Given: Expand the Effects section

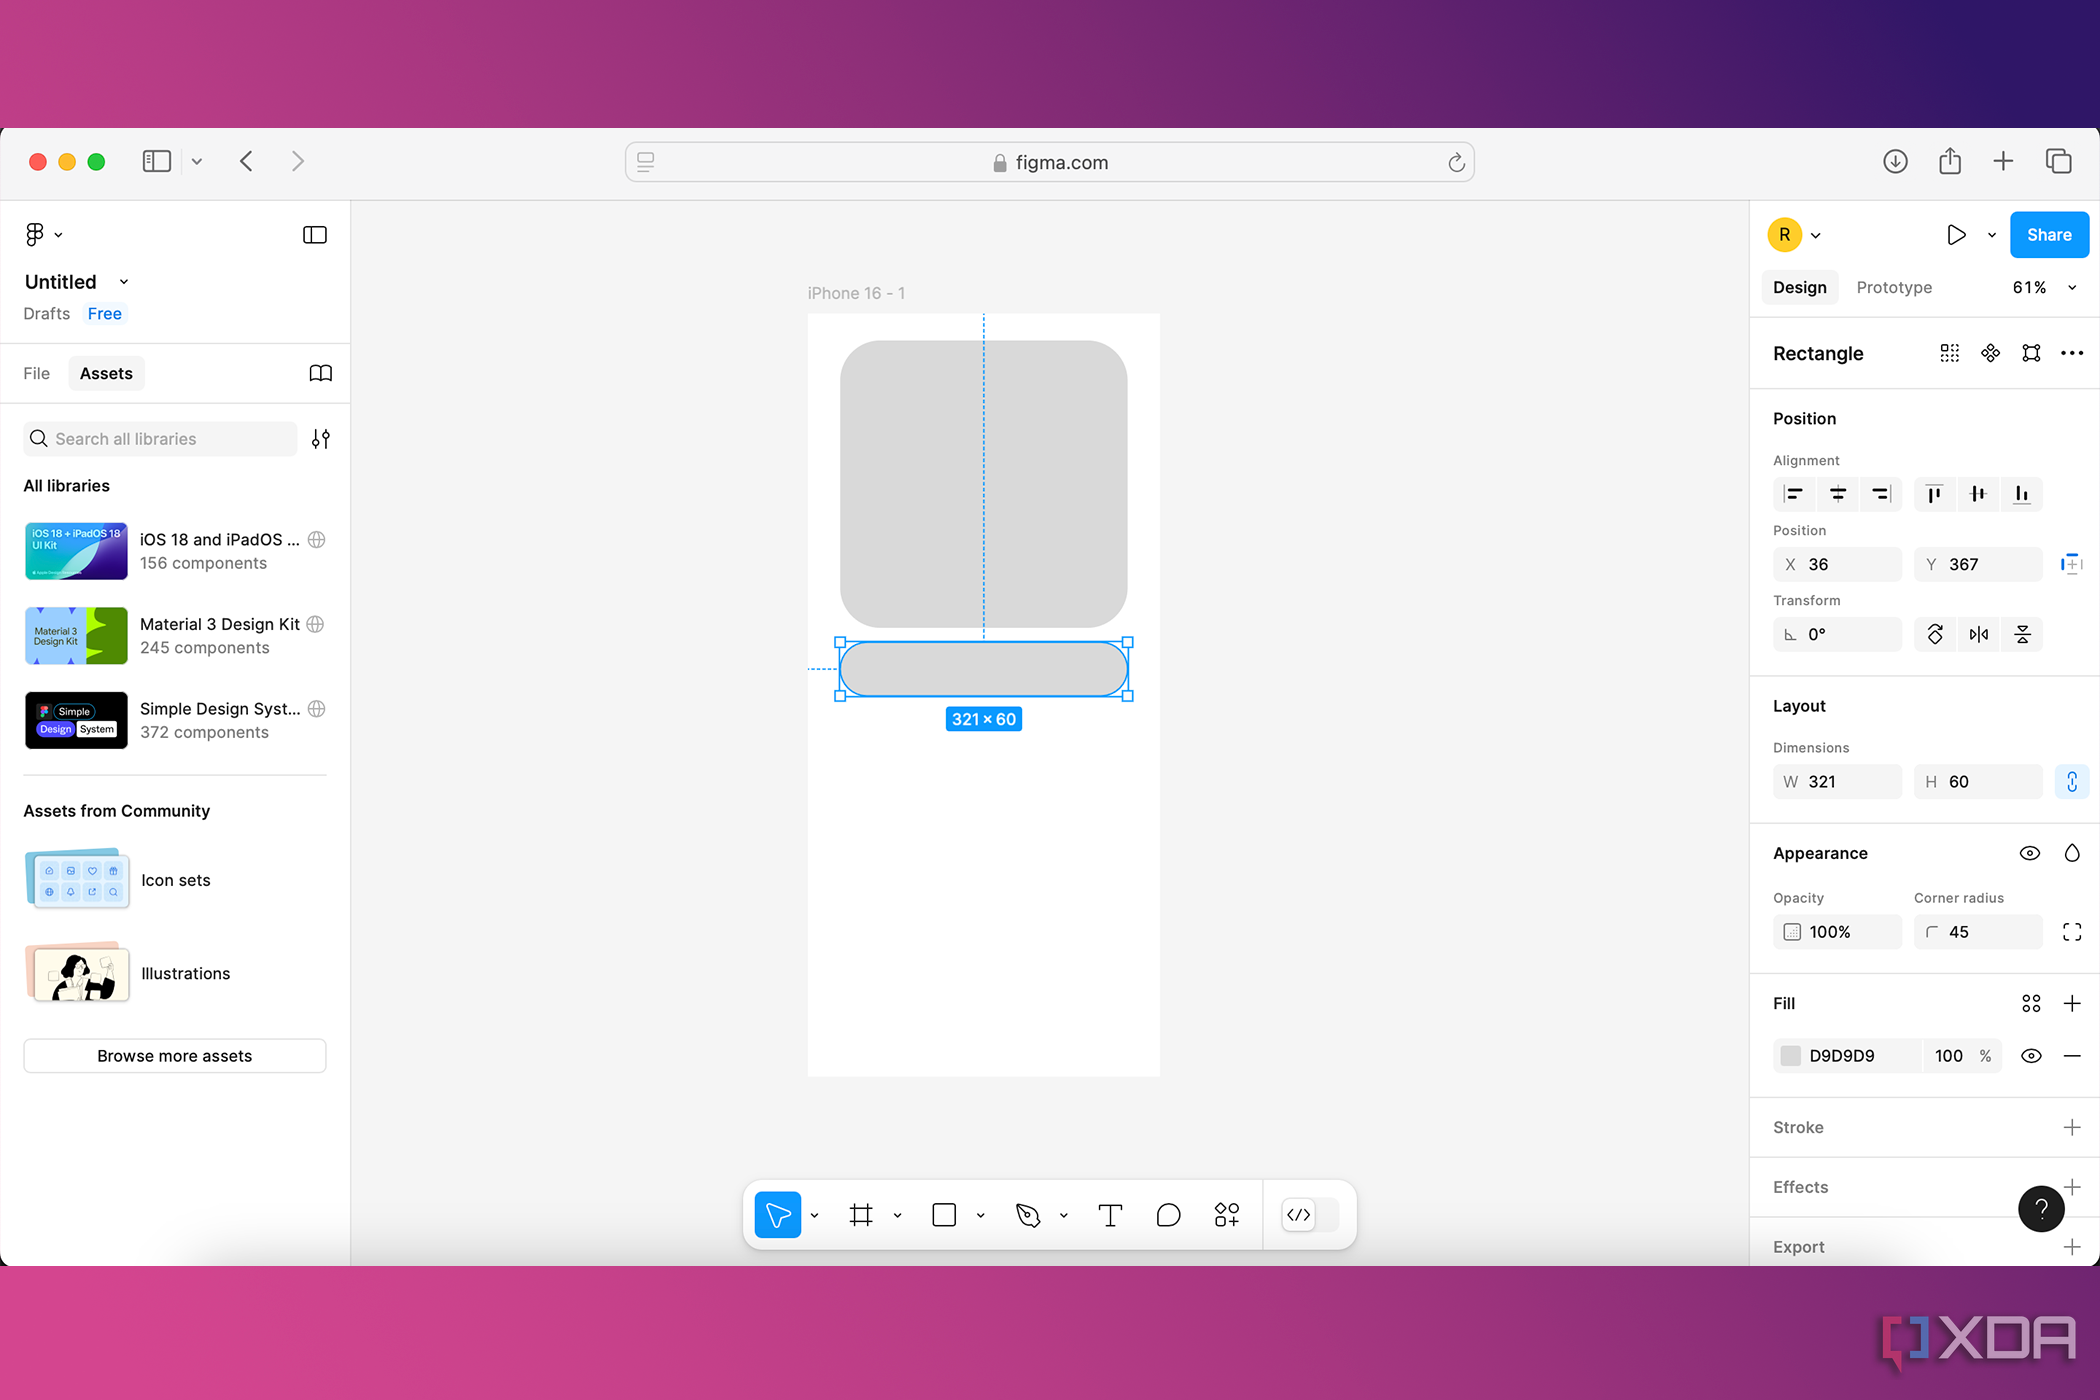Looking at the screenshot, I should 2073,1186.
